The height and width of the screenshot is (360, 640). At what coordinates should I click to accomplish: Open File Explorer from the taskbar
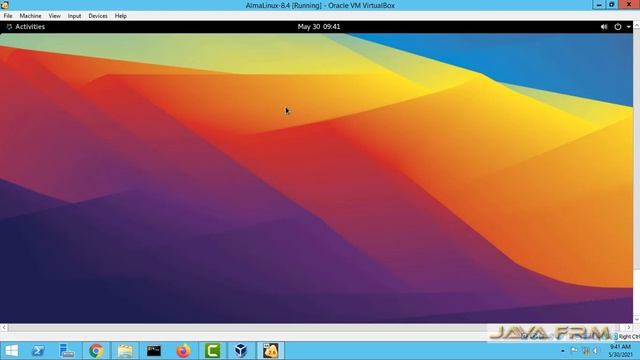click(x=125, y=351)
